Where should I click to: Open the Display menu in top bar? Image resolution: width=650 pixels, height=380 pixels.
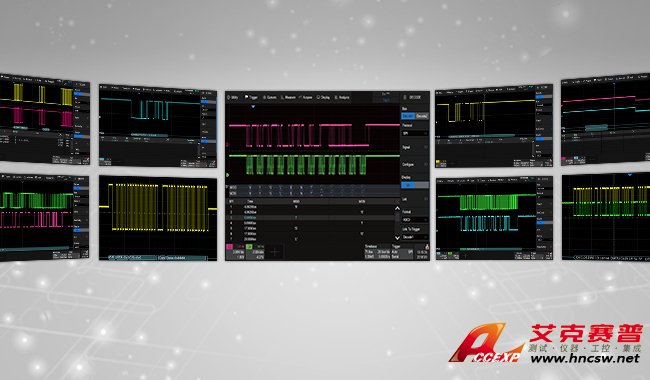[x=323, y=97]
